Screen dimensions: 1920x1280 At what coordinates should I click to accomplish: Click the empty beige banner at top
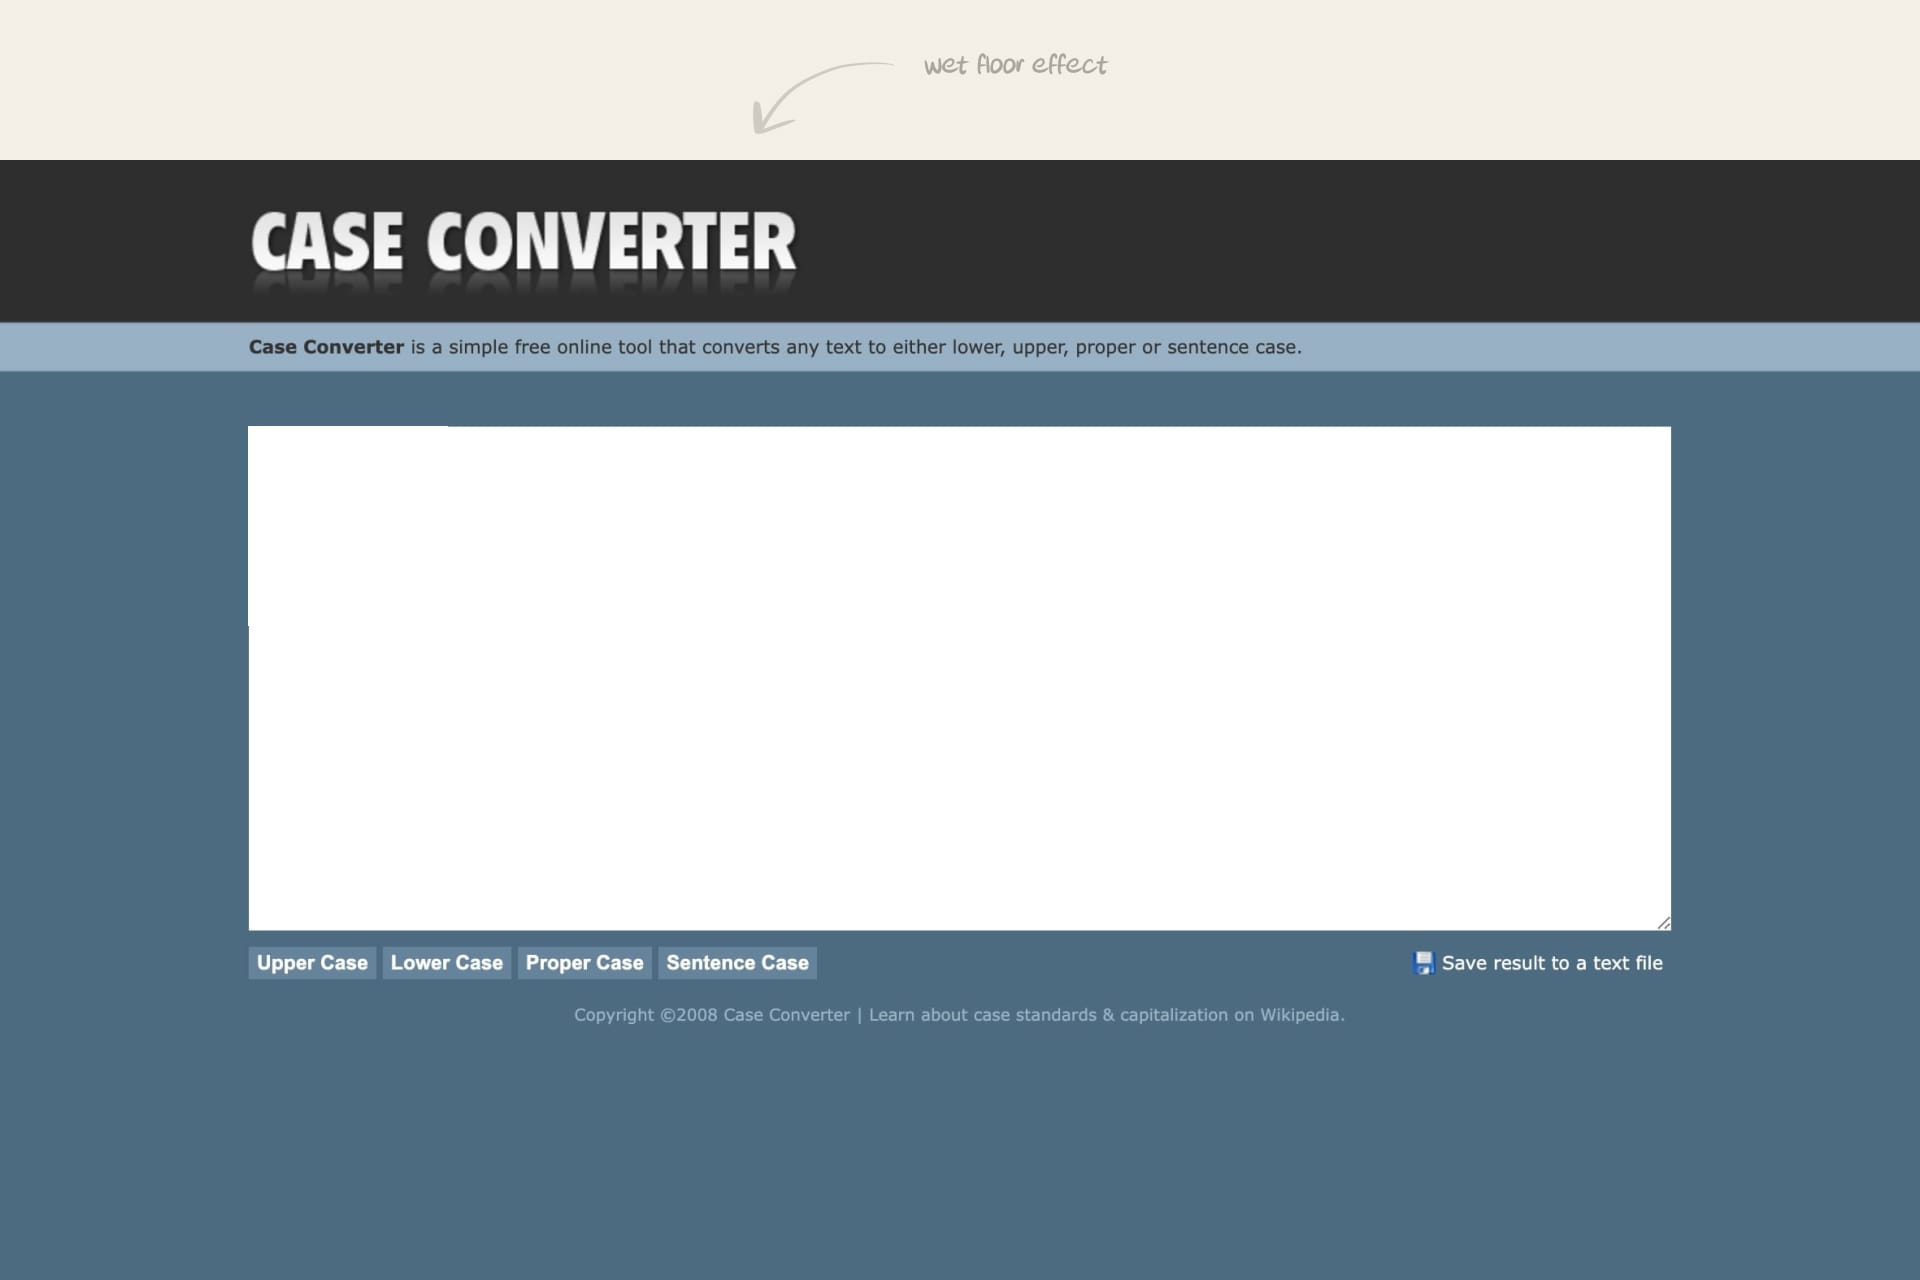[400, 80]
